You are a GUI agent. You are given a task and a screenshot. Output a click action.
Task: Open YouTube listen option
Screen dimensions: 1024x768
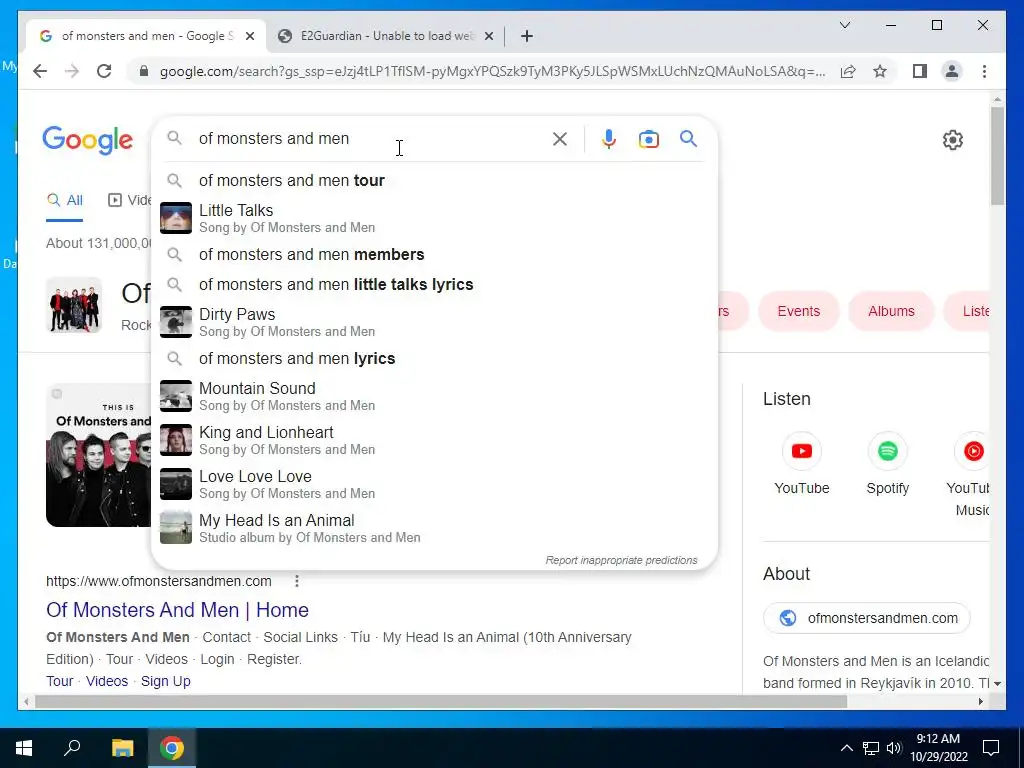tap(801, 464)
